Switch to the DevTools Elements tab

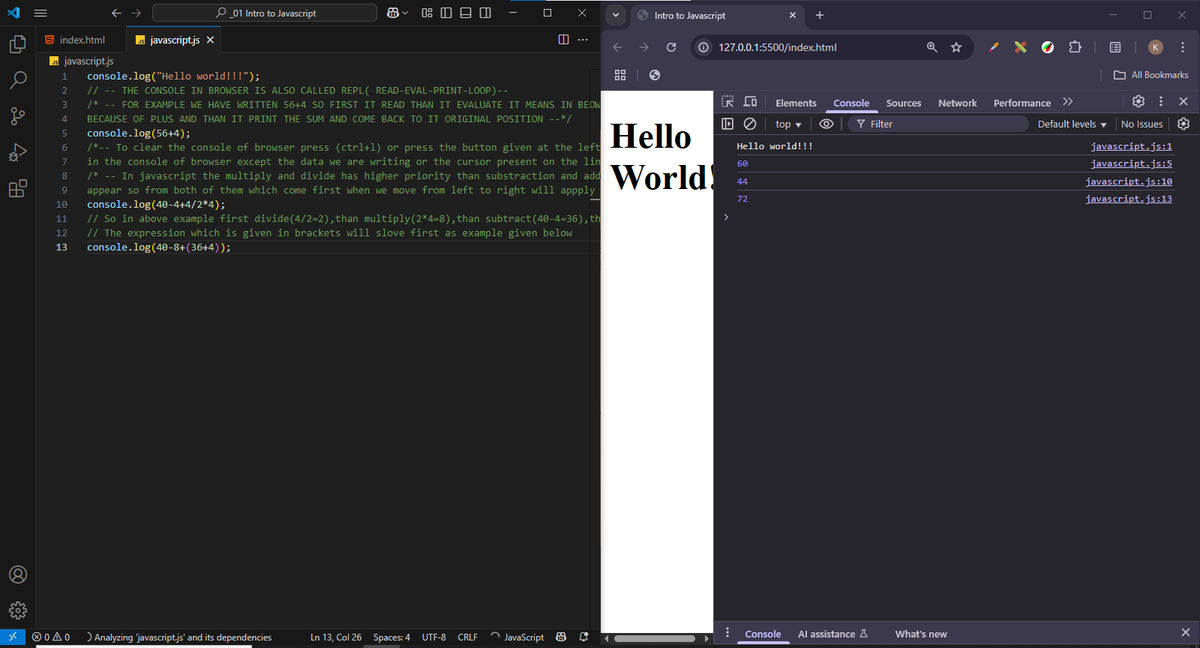click(796, 103)
